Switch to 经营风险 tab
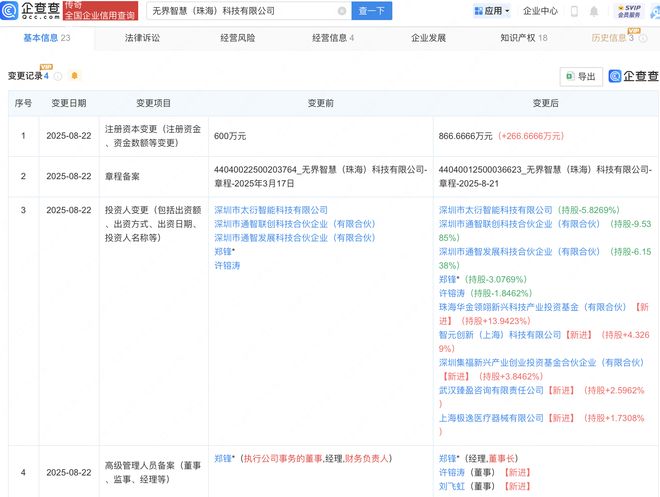 point(238,38)
